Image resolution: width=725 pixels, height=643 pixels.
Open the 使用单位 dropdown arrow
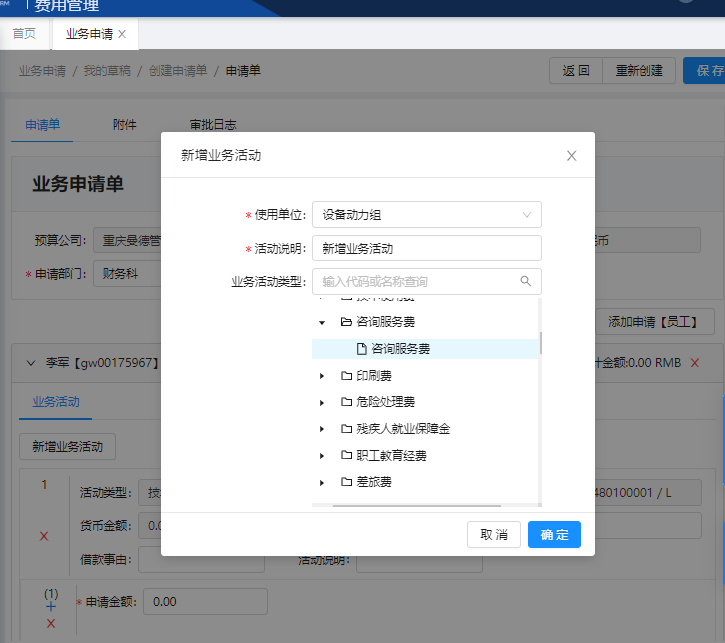[527, 215]
